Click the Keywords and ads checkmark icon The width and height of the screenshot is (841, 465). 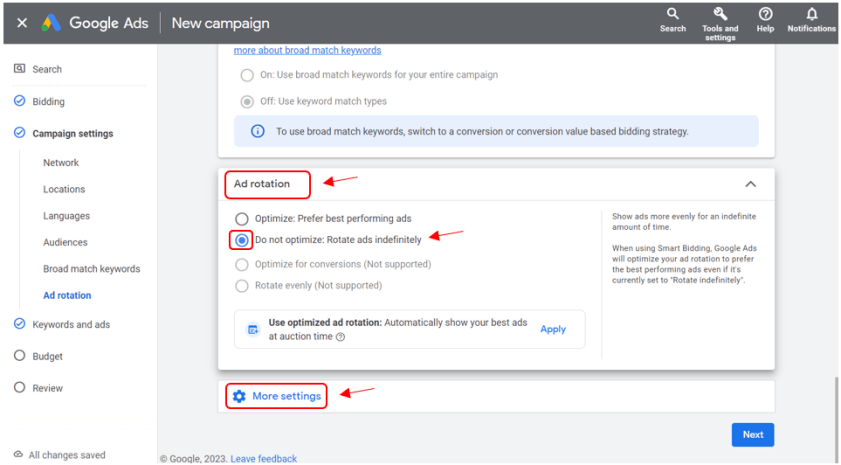tap(19, 323)
